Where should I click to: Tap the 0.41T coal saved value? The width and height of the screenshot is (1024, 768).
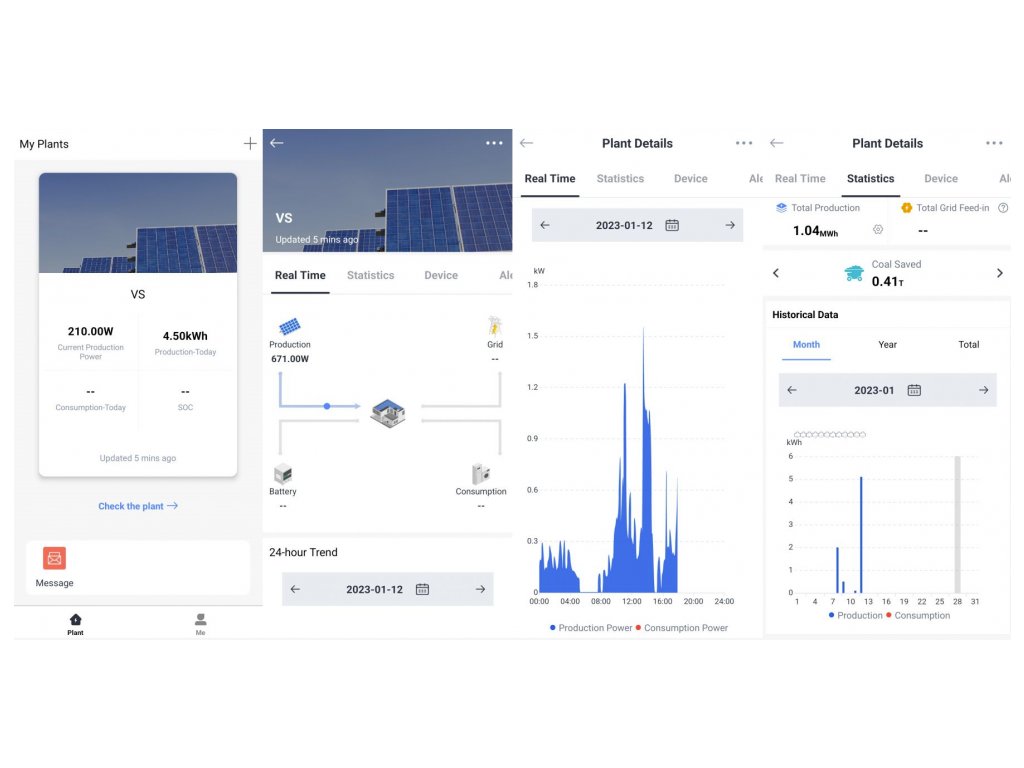tap(888, 281)
